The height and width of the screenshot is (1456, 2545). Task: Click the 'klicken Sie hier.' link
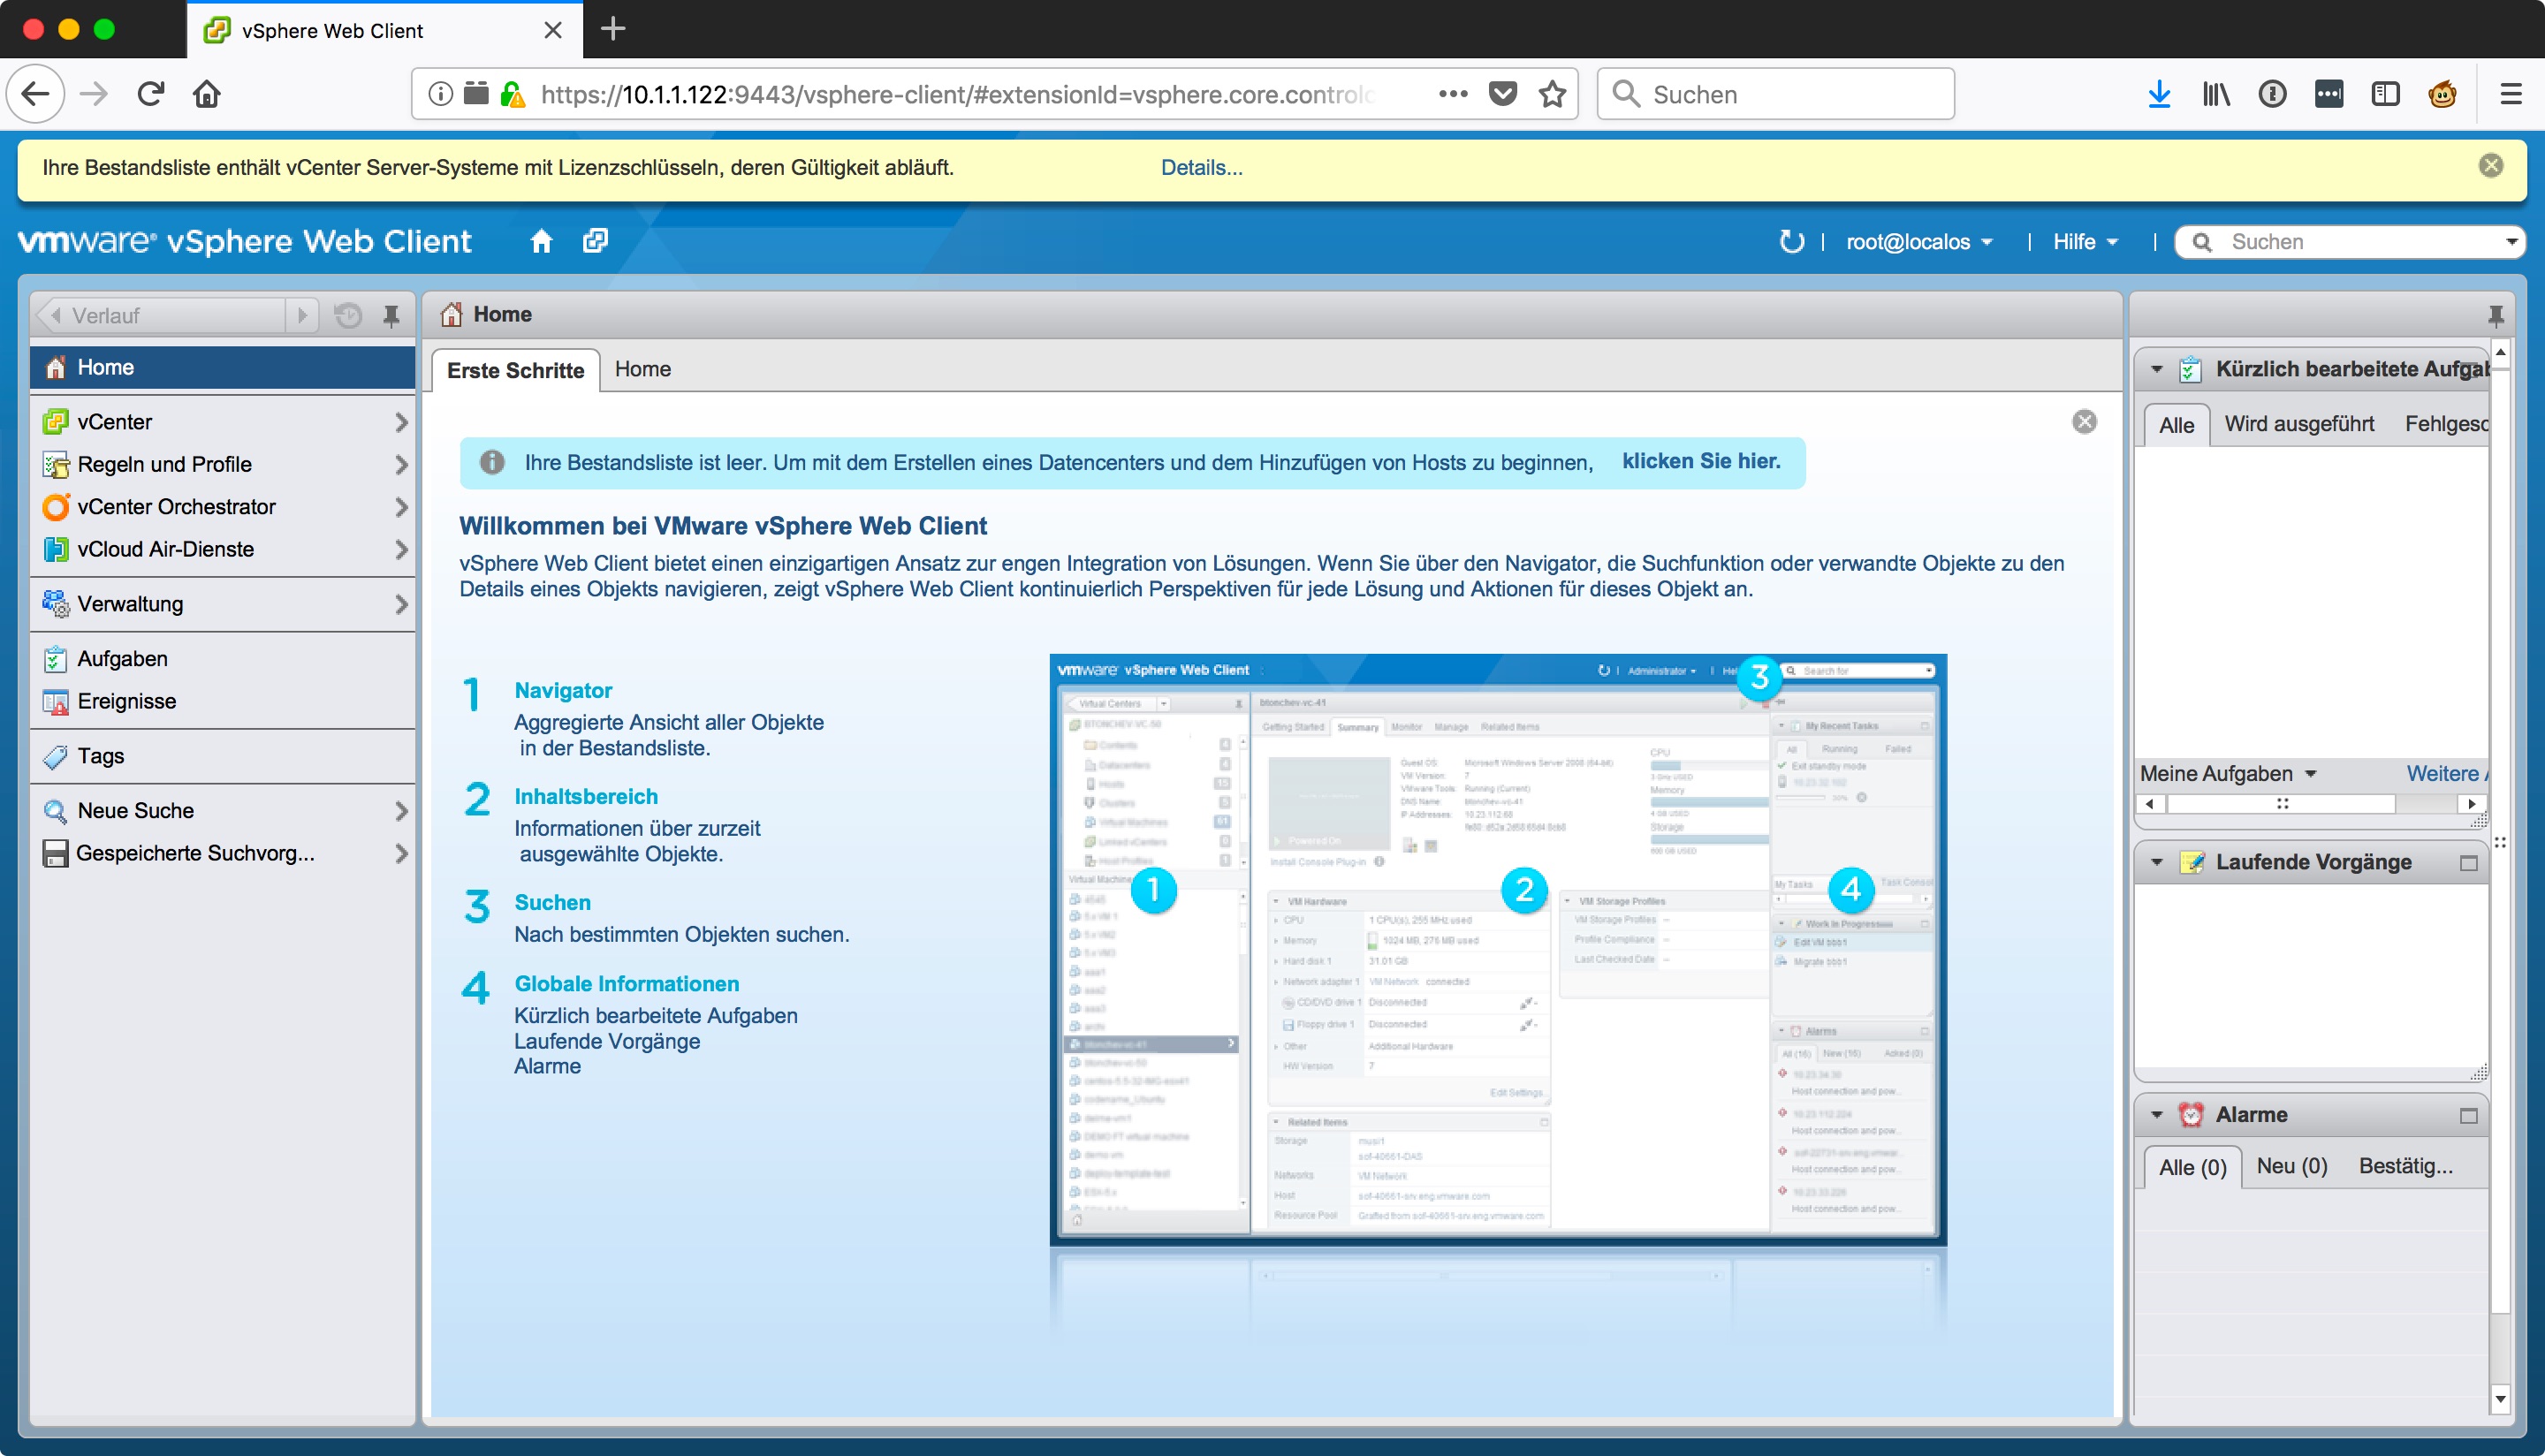[x=1700, y=461]
